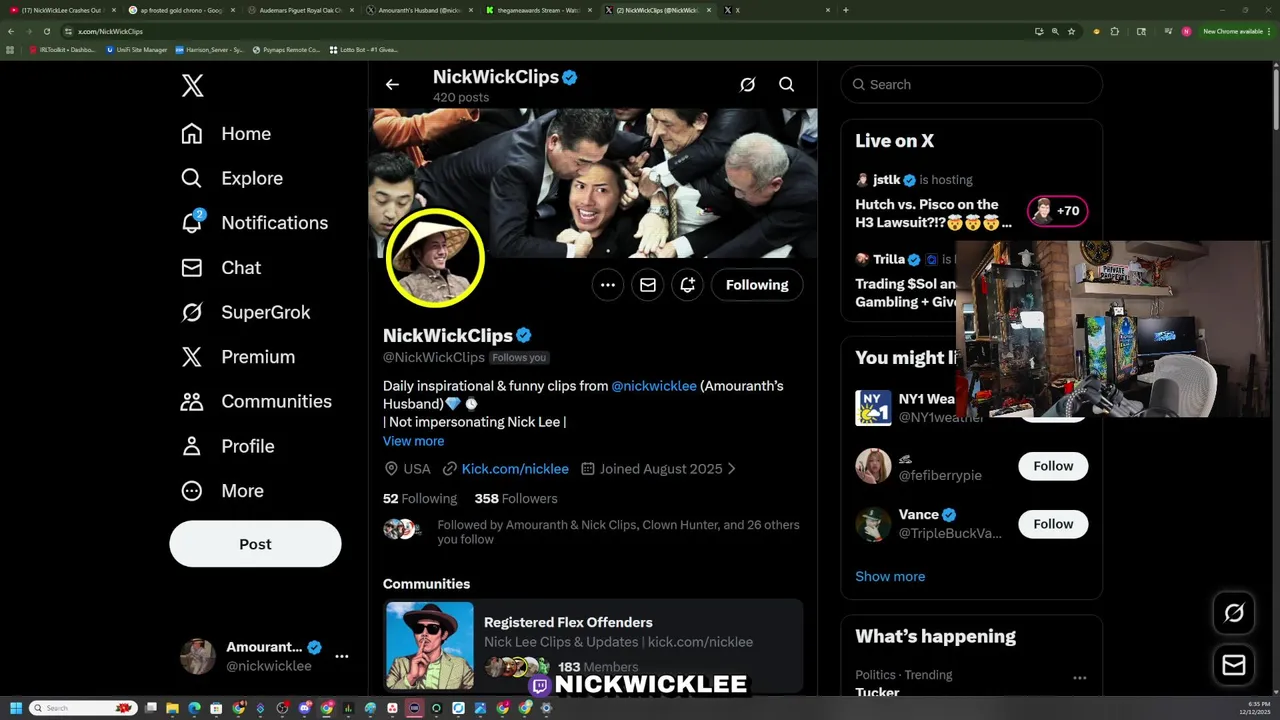This screenshot has height=720, width=1280.
Task: Open floating messages envelope button
Action: coord(1234,666)
